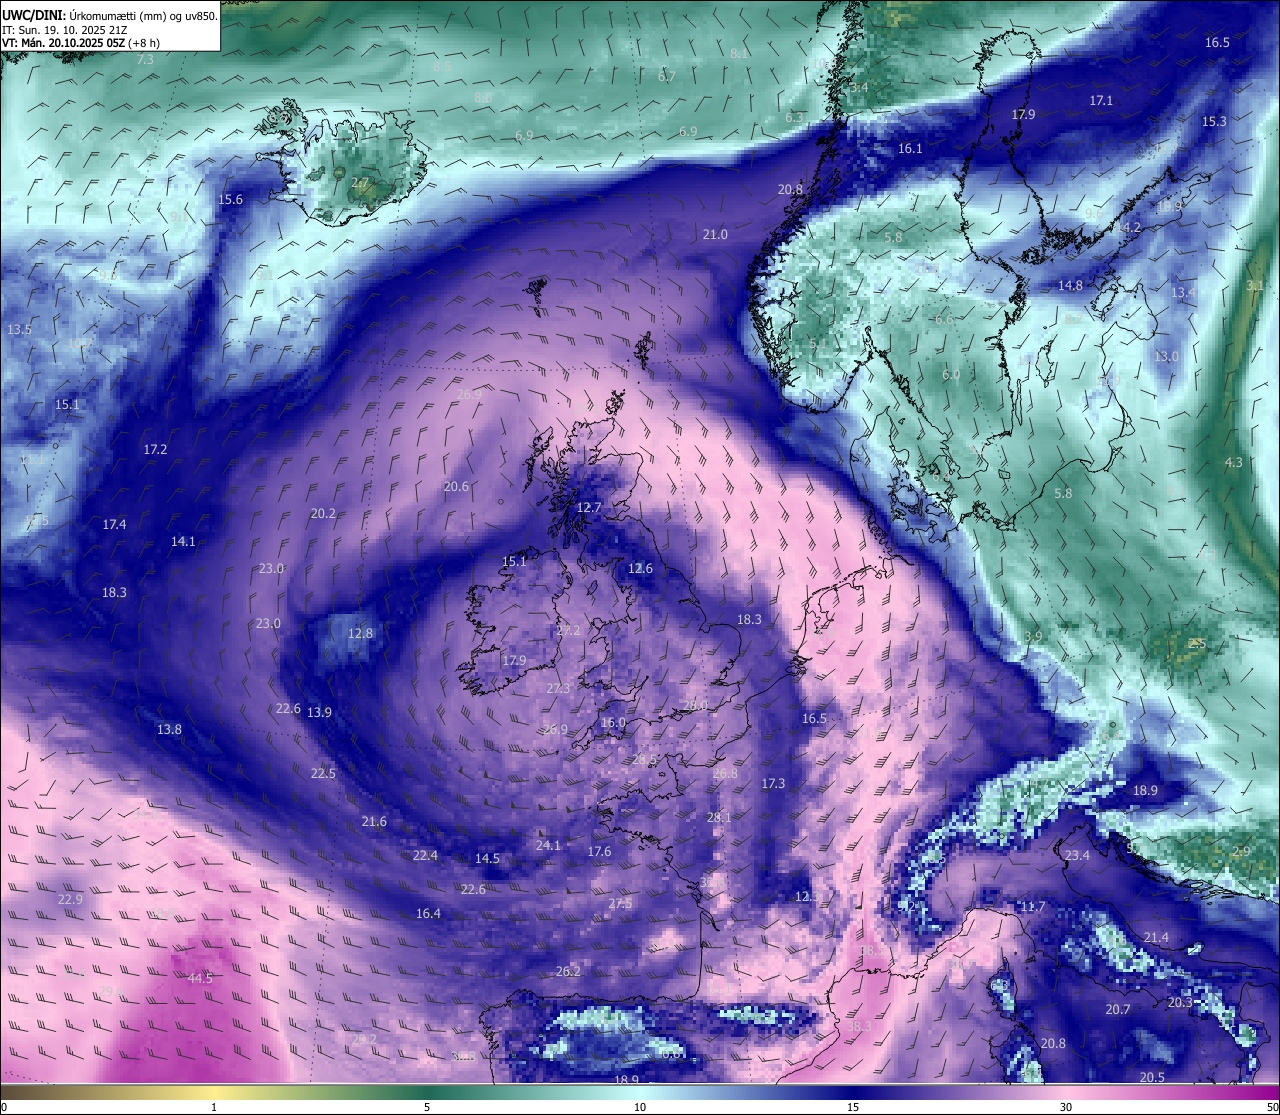Click the 17.1 value in the northeast
The height and width of the screenshot is (1115, 1280).
pyautogui.click(x=1101, y=100)
